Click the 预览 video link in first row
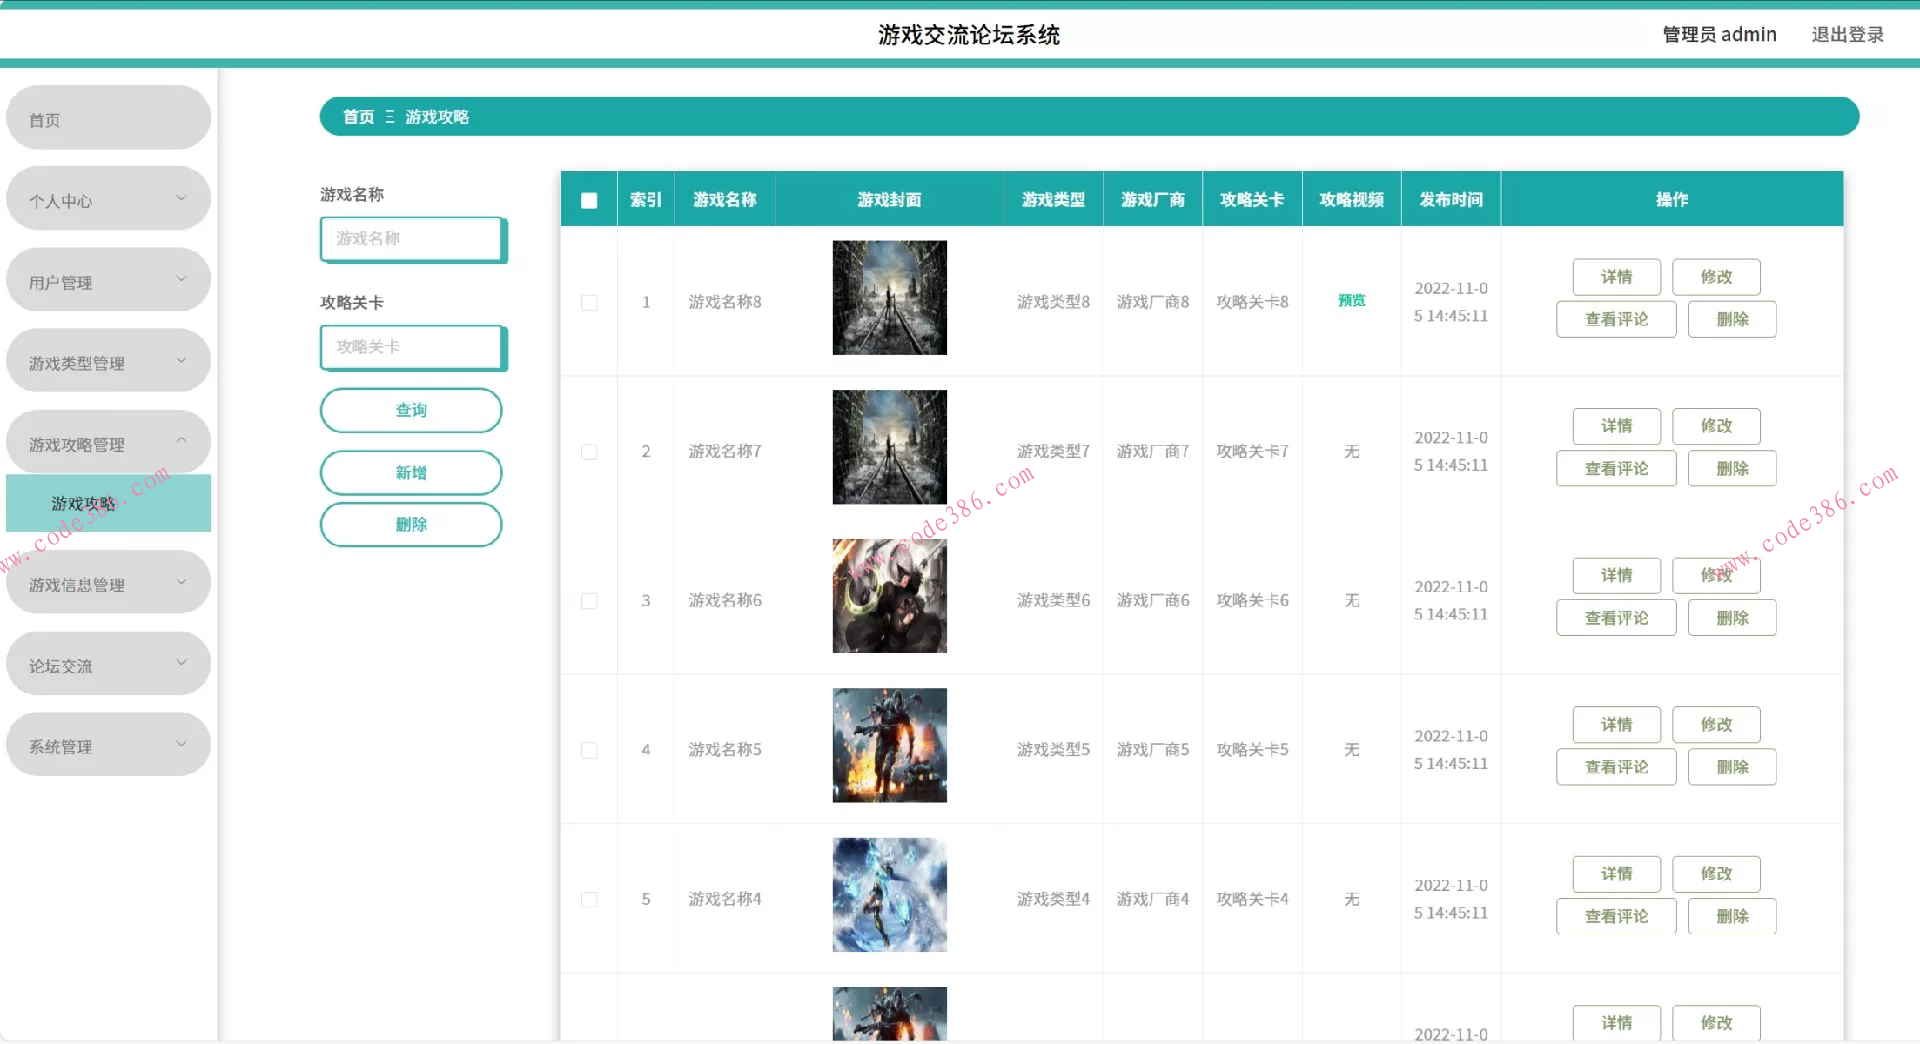The image size is (1920, 1044). pyautogui.click(x=1351, y=300)
